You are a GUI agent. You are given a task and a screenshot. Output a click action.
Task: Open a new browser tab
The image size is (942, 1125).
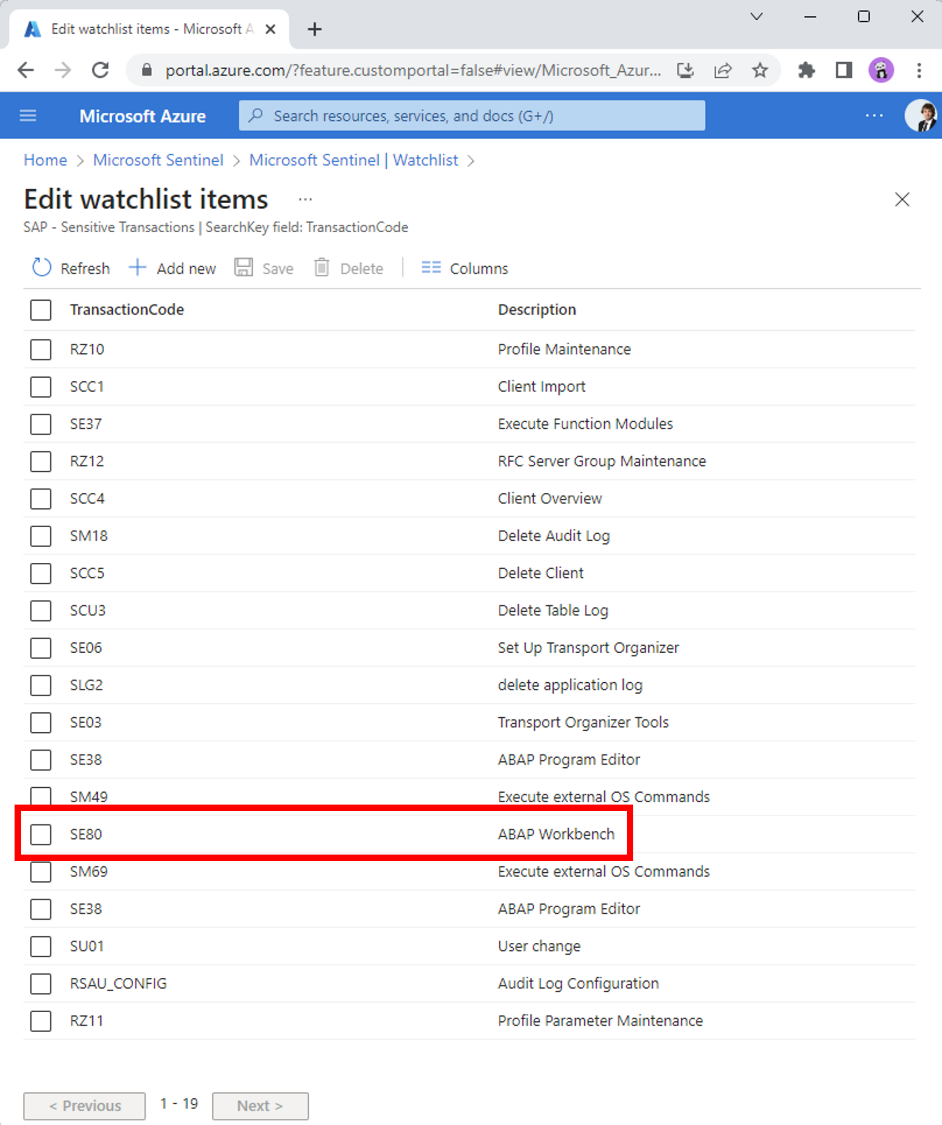point(314,29)
